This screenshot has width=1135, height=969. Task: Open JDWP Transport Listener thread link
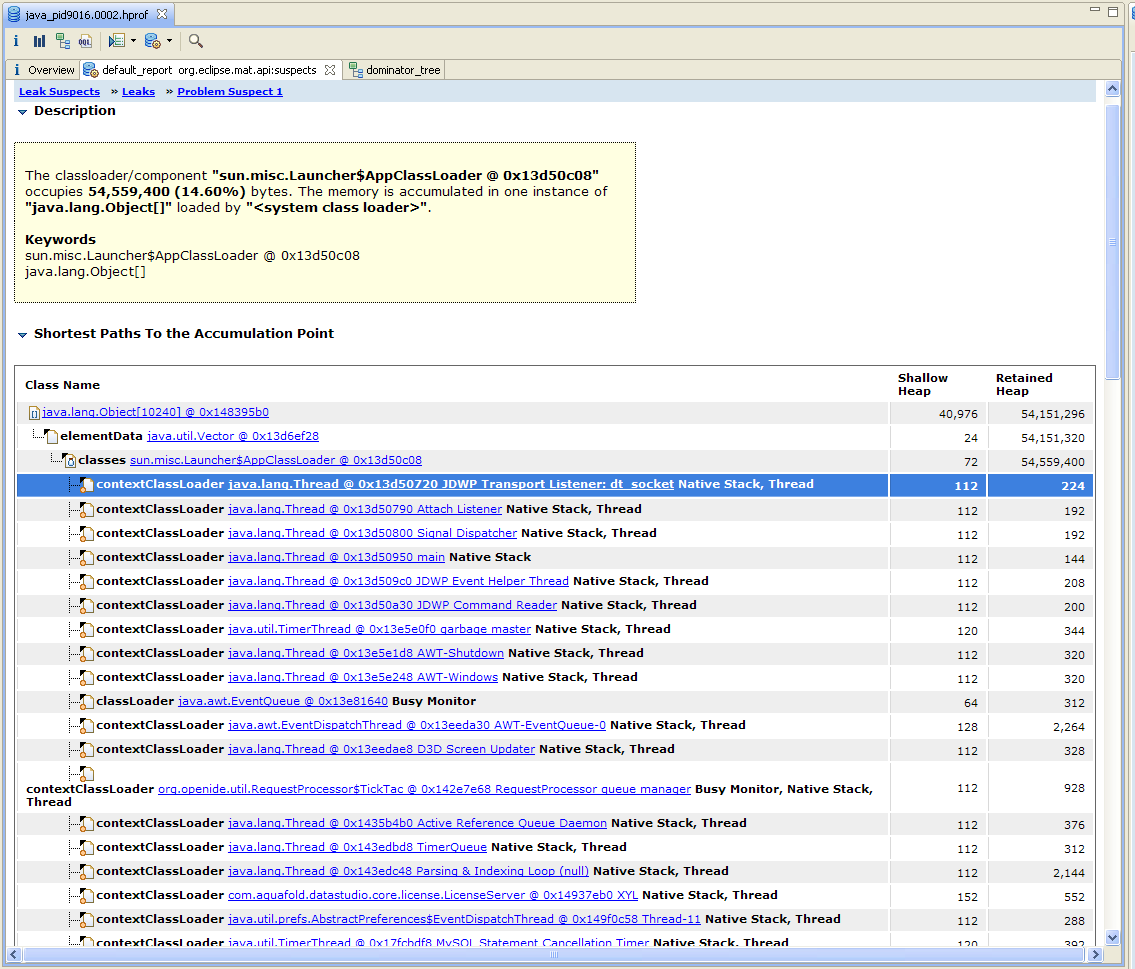click(x=451, y=484)
